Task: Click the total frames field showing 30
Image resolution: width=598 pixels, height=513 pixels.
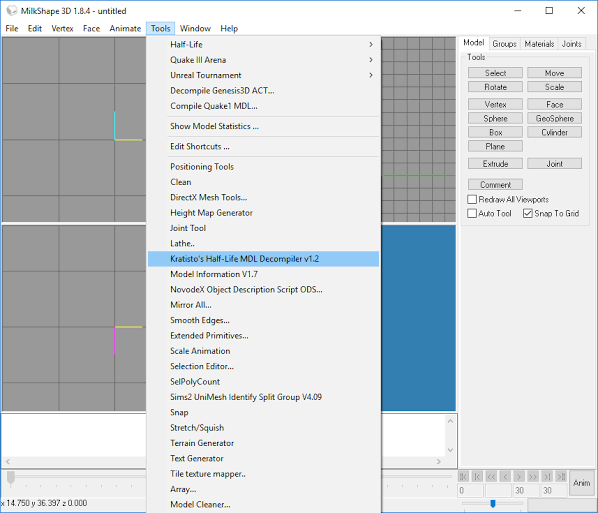Action: [554, 490]
